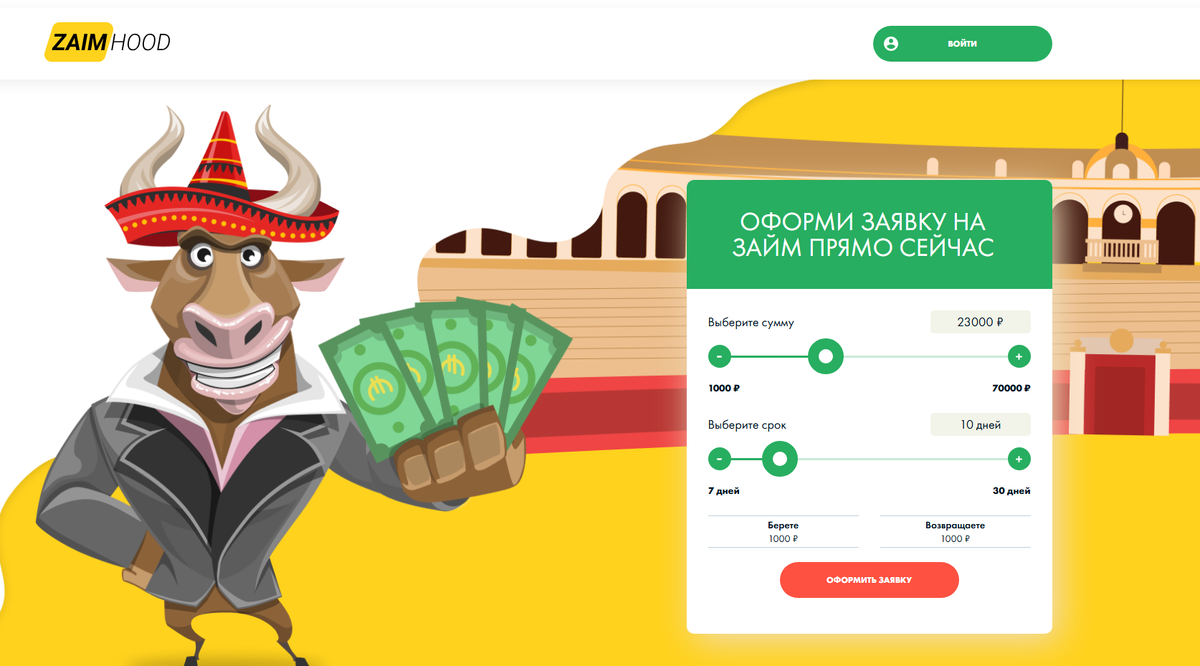The height and width of the screenshot is (666, 1200).
Task: Click the 10 дней term field
Action: pos(980,425)
